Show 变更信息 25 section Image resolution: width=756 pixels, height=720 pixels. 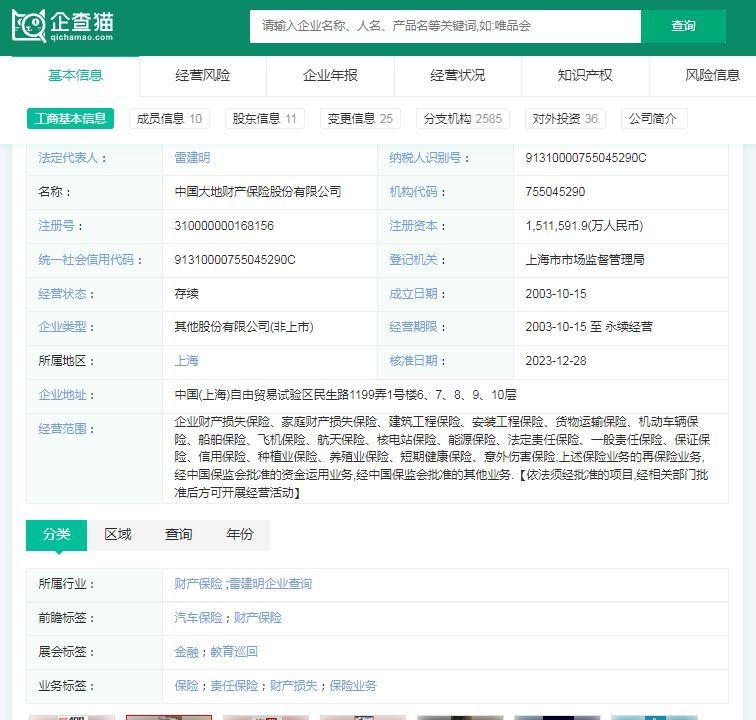(360, 119)
